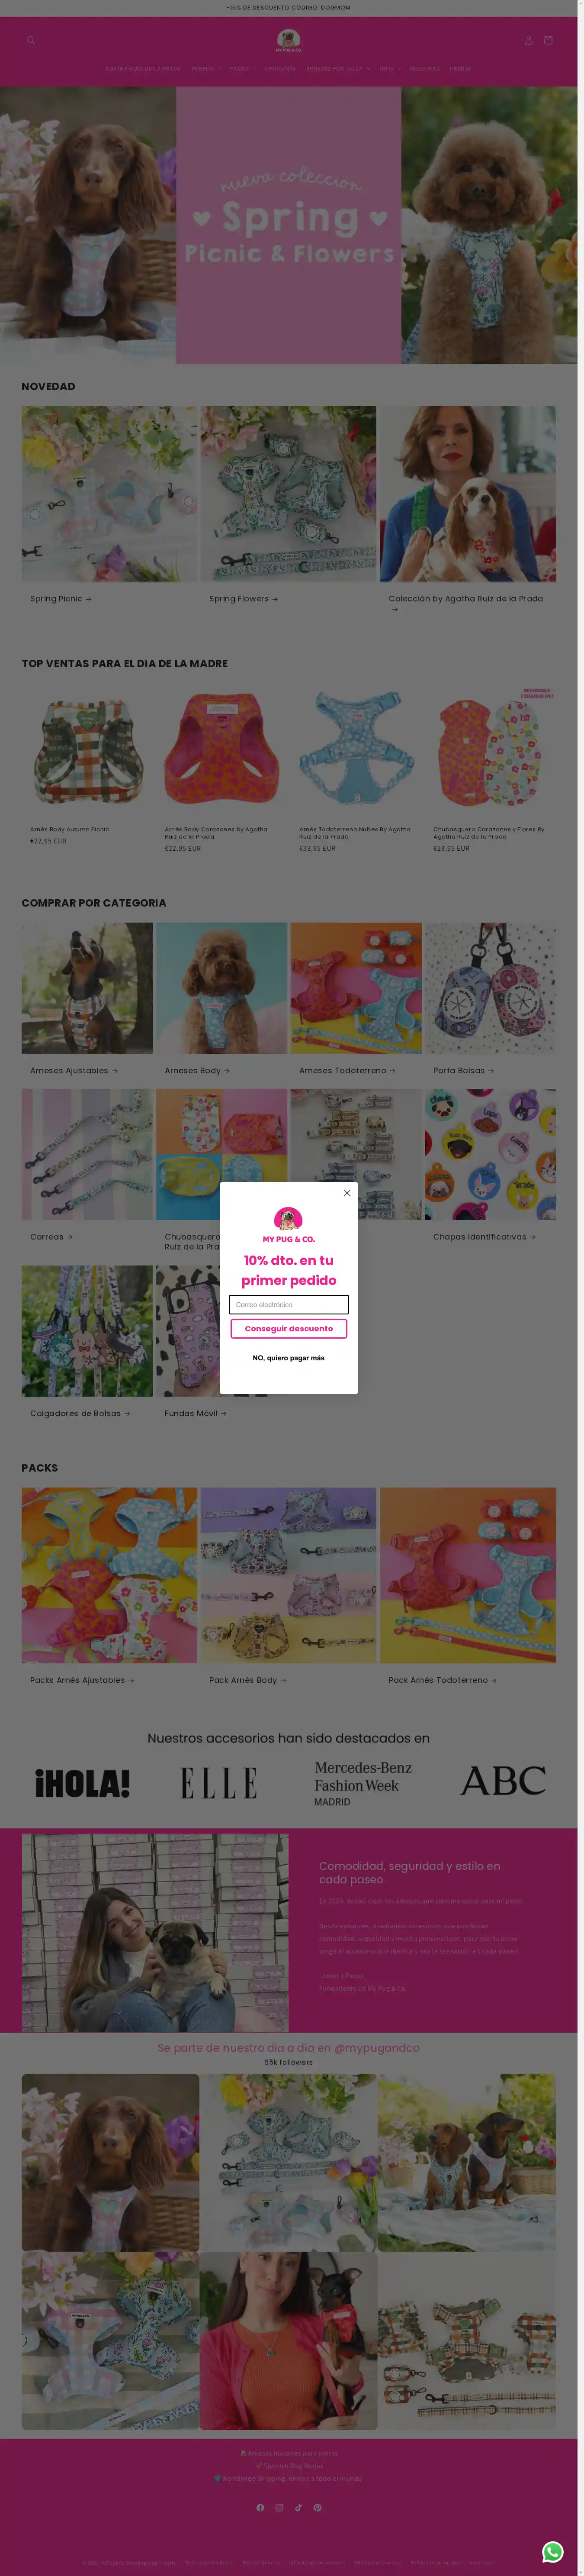Decline with 'NO, quiero pagar más'
The width and height of the screenshot is (584, 2576).
pyautogui.click(x=289, y=1358)
